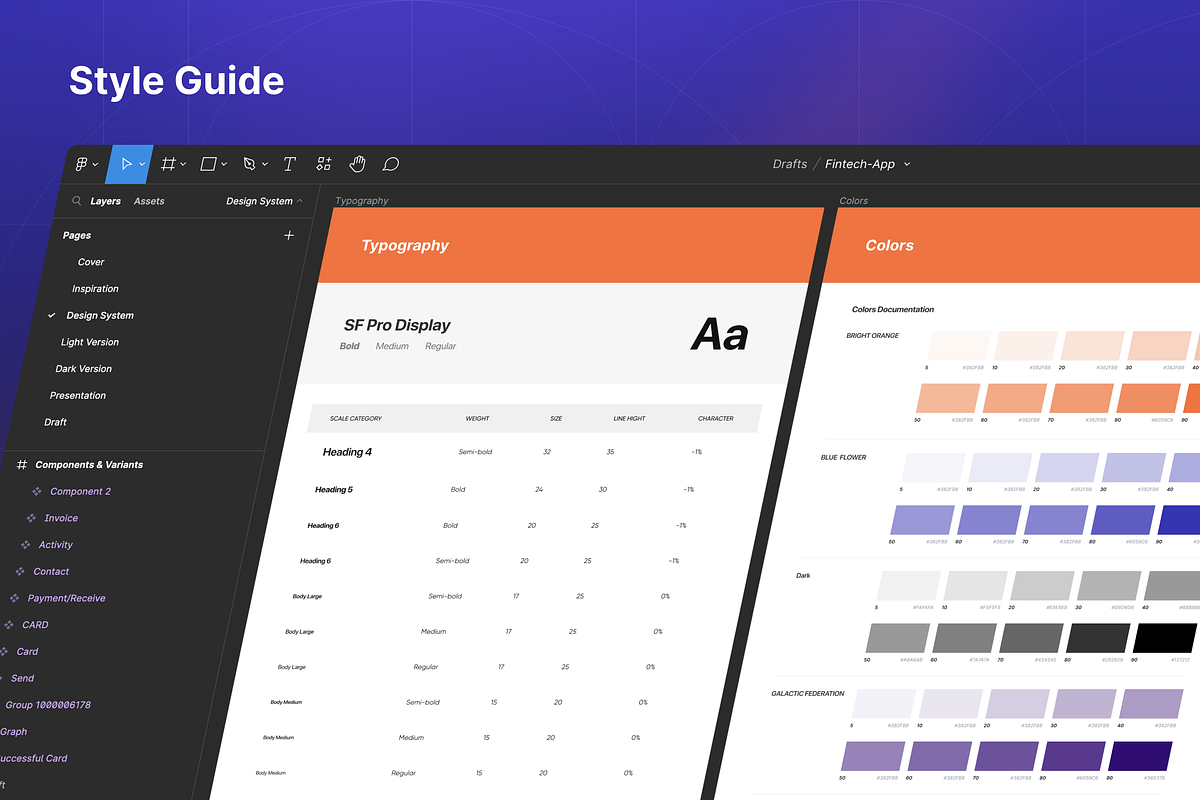Open the Cover page
The width and height of the screenshot is (1200, 800).
coord(91,262)
